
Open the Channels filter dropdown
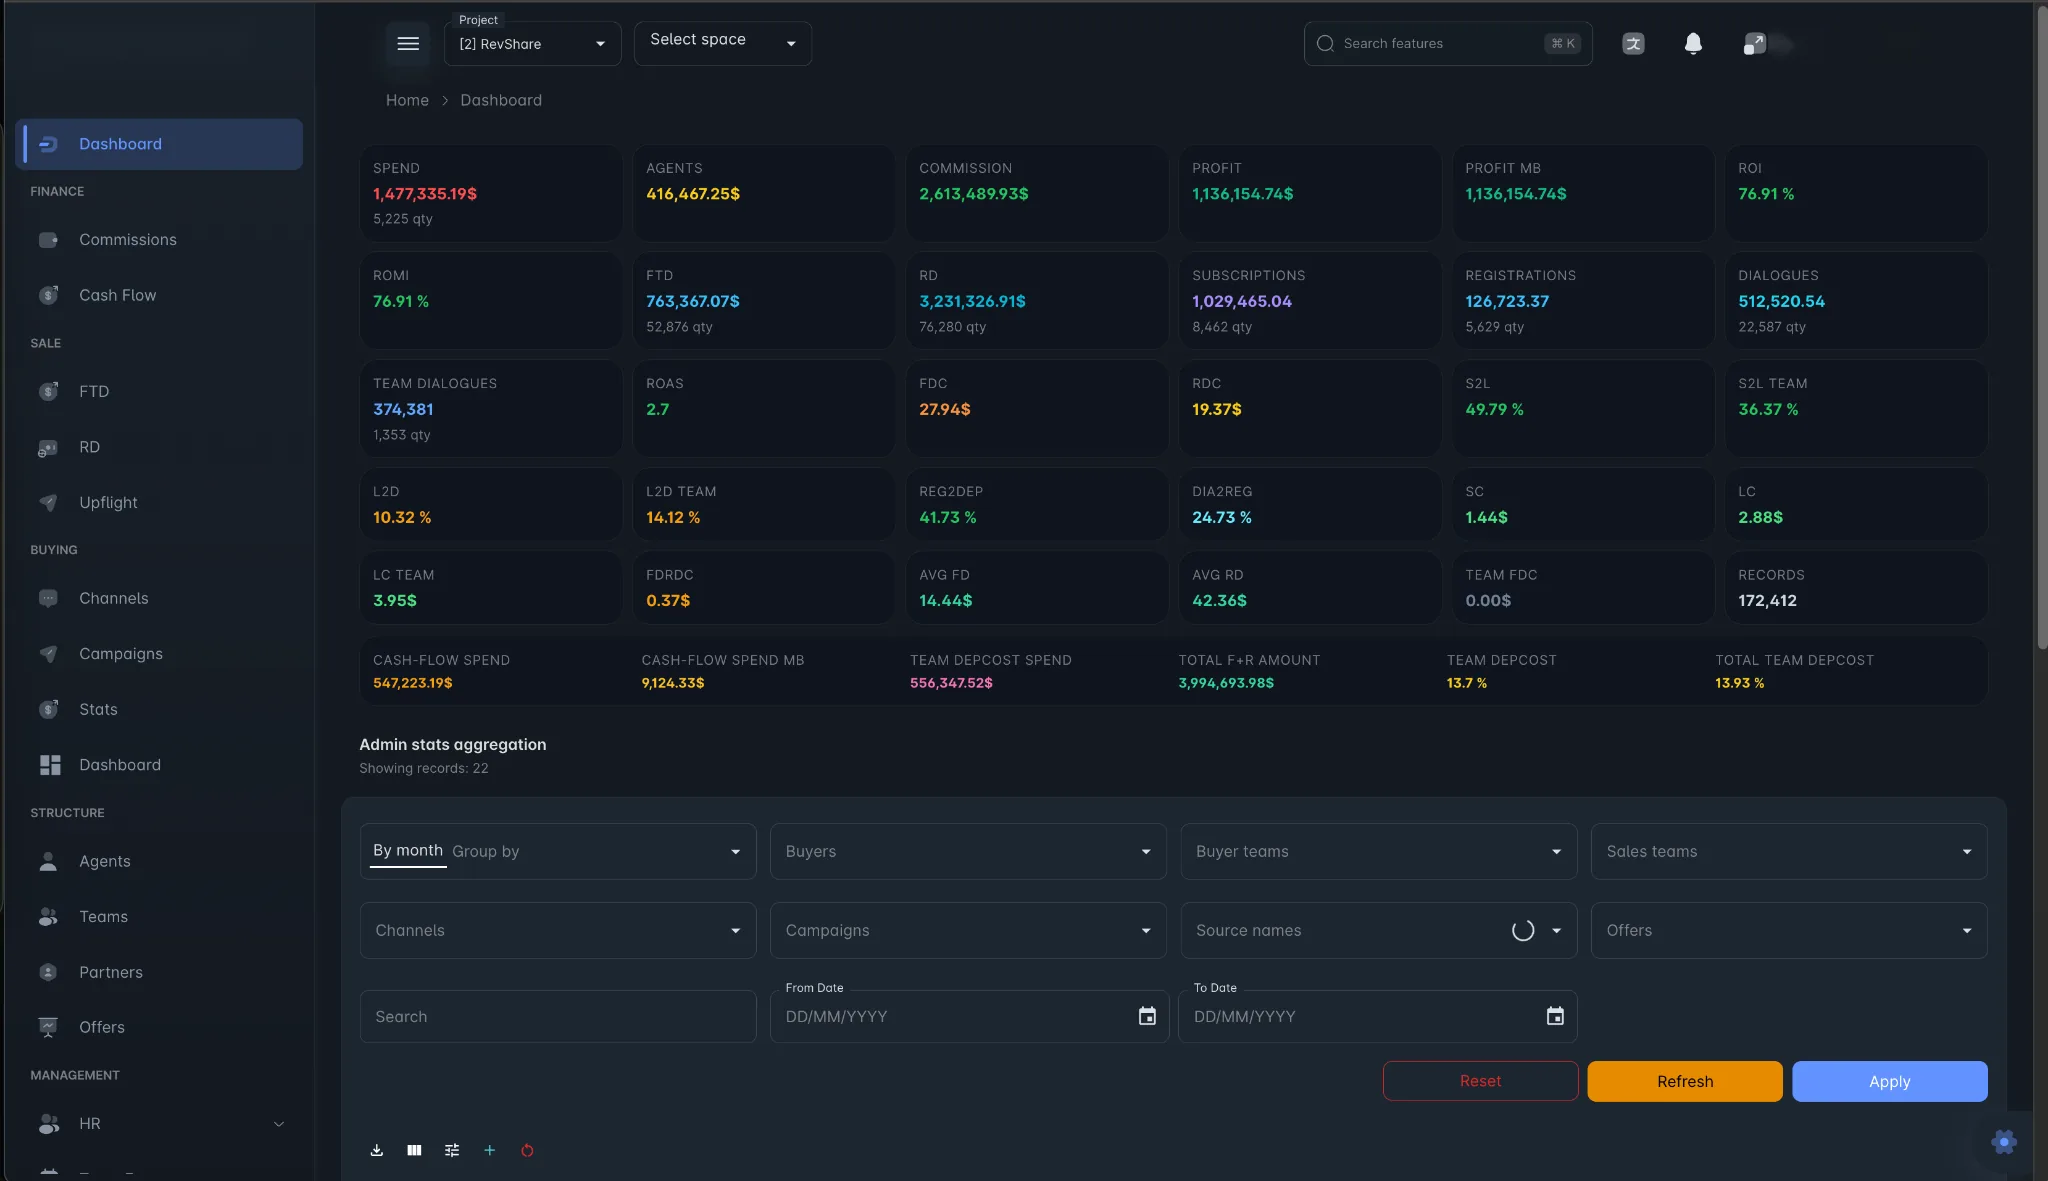pos(558,930)
